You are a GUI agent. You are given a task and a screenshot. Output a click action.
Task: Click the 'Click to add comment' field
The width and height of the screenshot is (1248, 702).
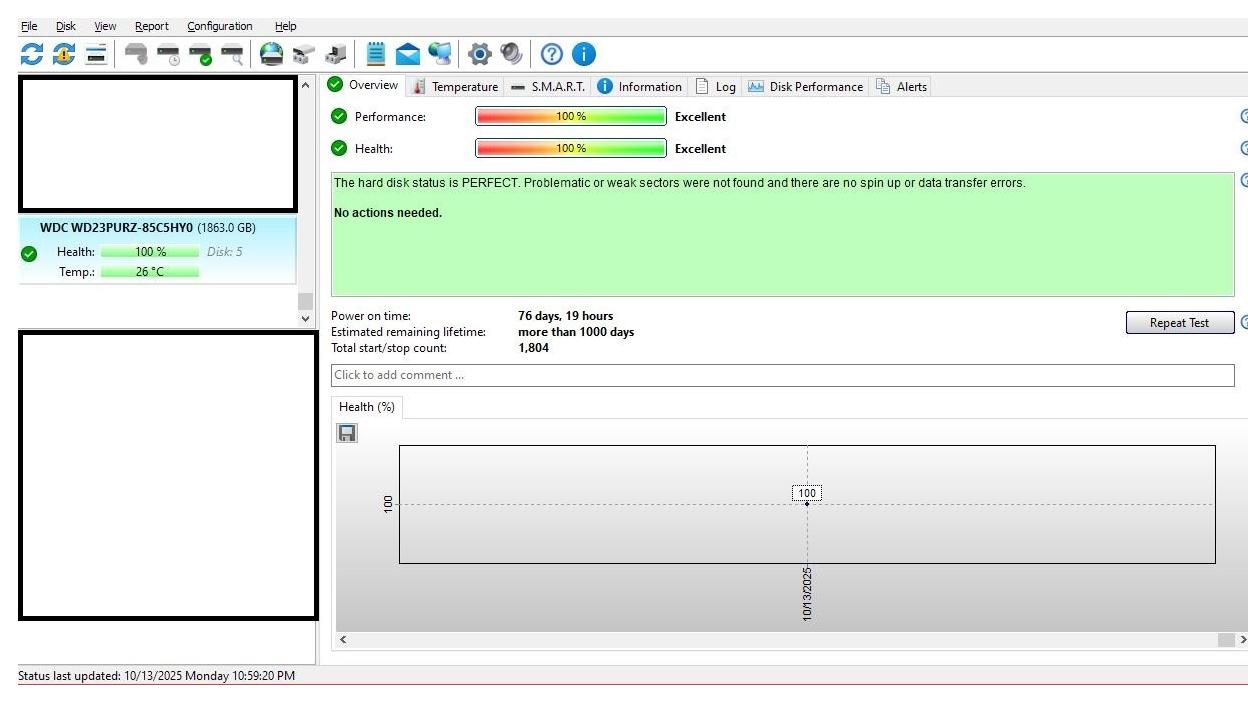782,375
